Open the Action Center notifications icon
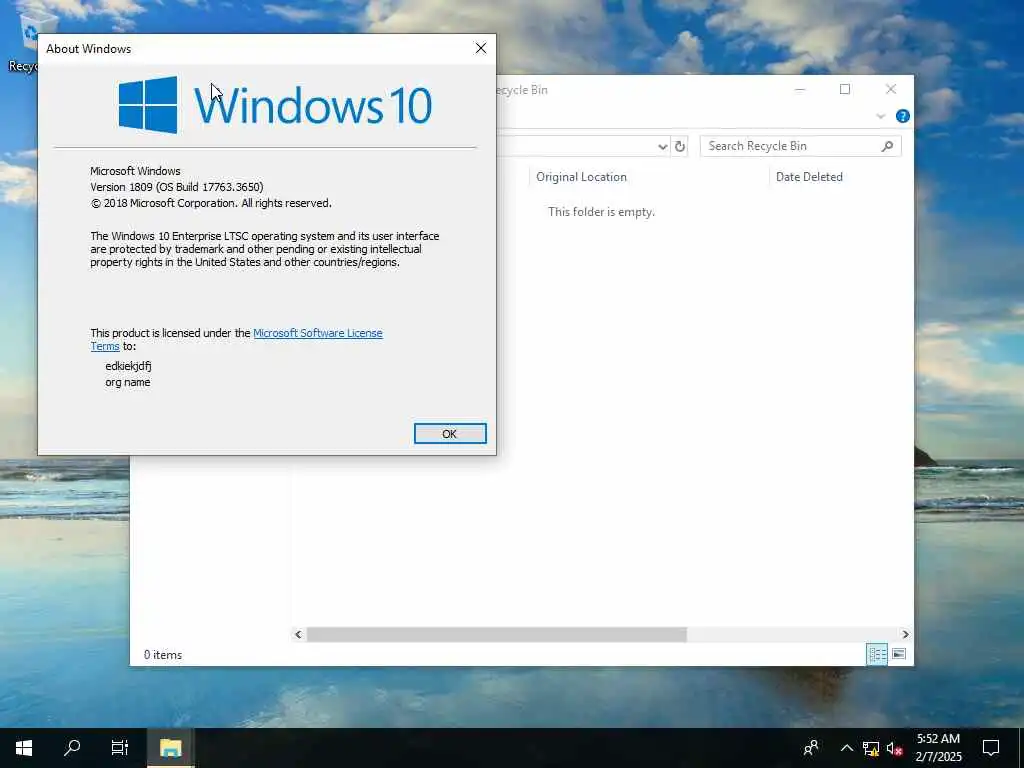This screenshot has height=768, width=1024. coord(991,748)
